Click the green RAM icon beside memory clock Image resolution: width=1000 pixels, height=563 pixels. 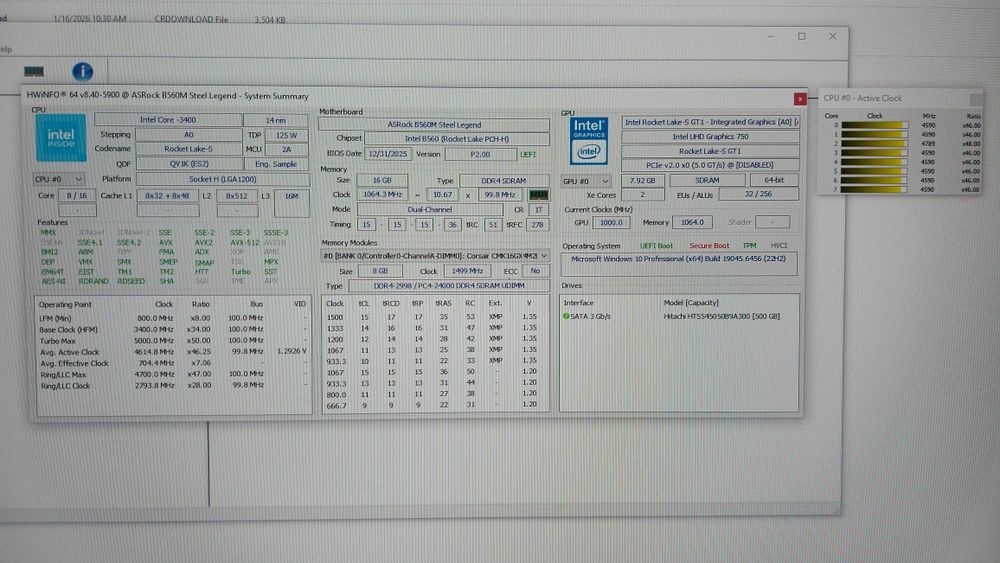[x=538, y=194]
